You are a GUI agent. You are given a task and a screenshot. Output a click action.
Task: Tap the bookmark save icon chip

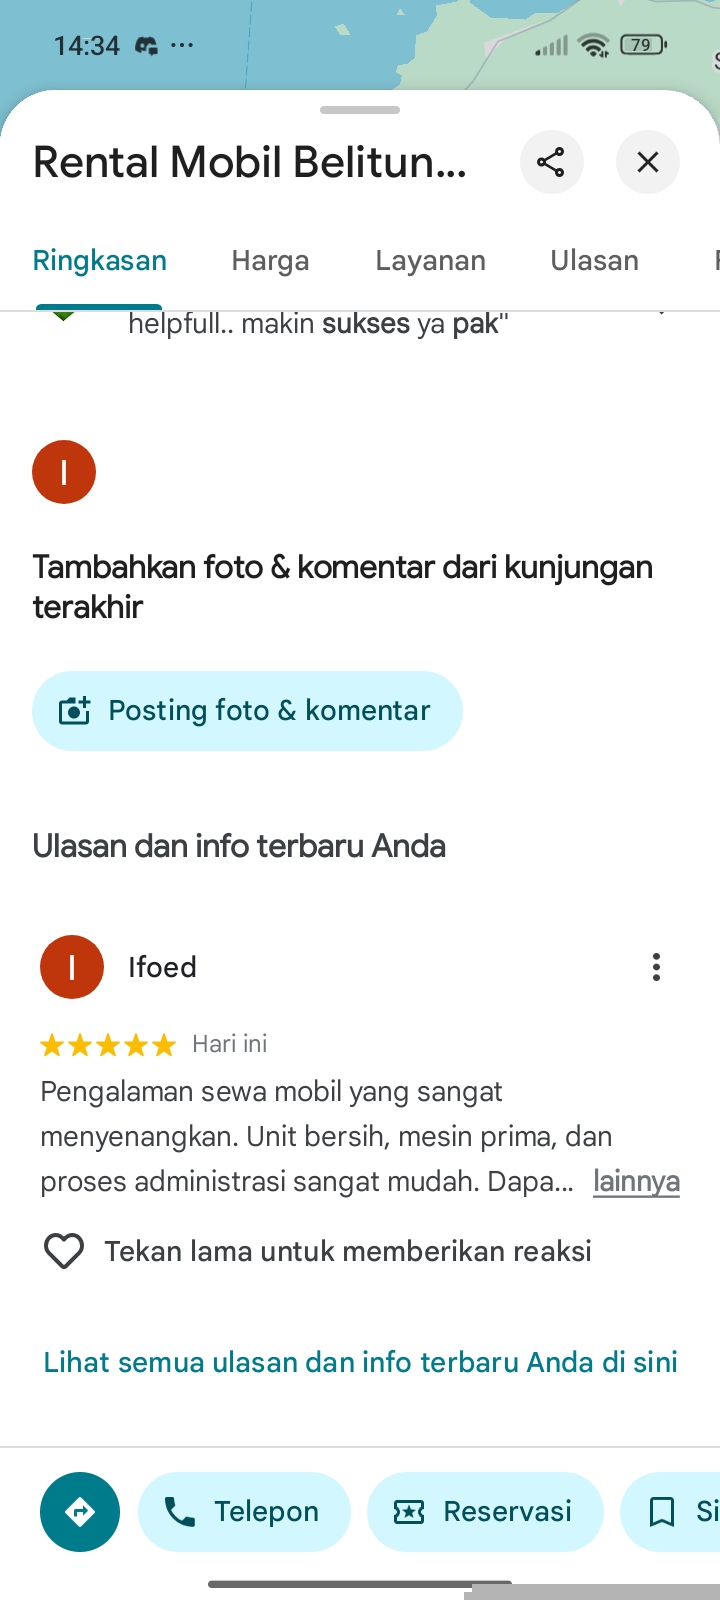(668, 1511)
